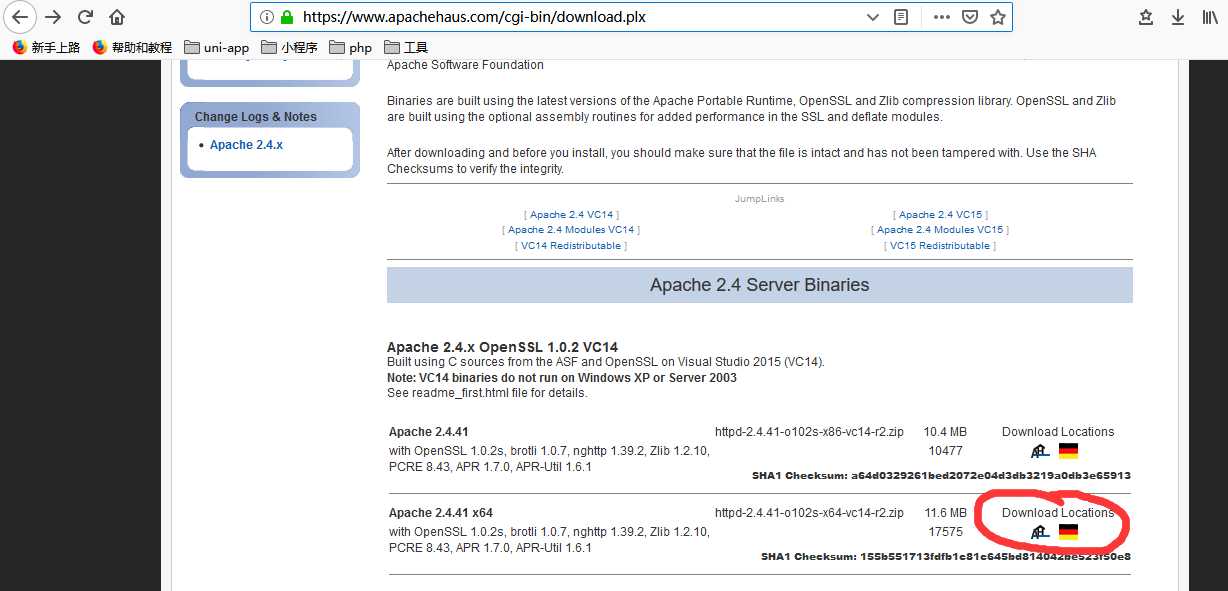The image size is (1228, 591).
Task: Click httpd-2.4.41-o102s-x86-vc14-r2.zip filename
Action: click(809, 432)
